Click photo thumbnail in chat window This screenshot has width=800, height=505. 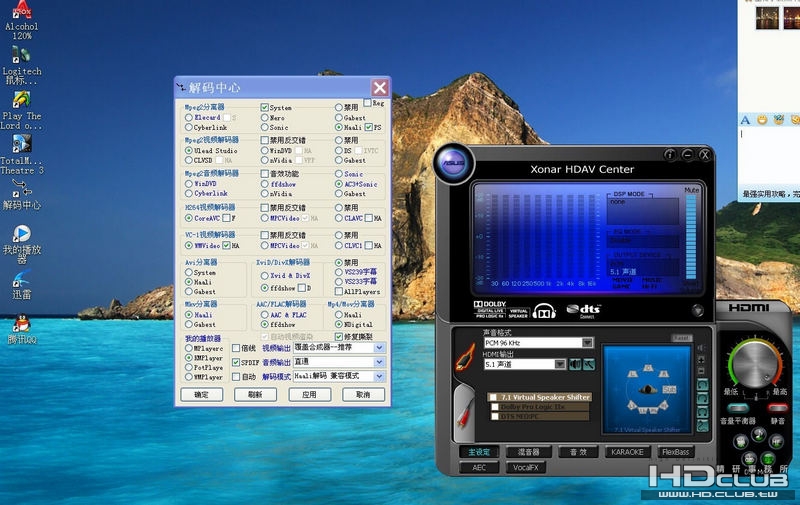coord(767,18)
